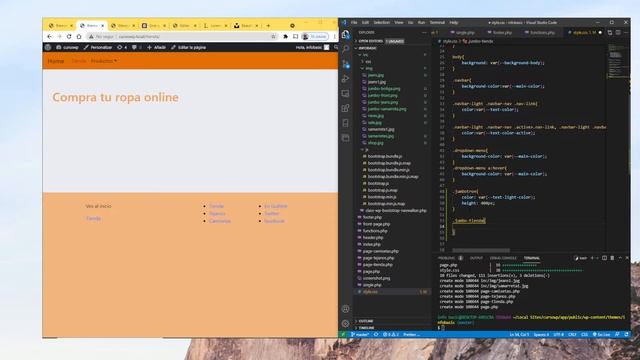Open a new browser tab with plus icon
This screenshot has height=360, width=640.
pos(268,25)
